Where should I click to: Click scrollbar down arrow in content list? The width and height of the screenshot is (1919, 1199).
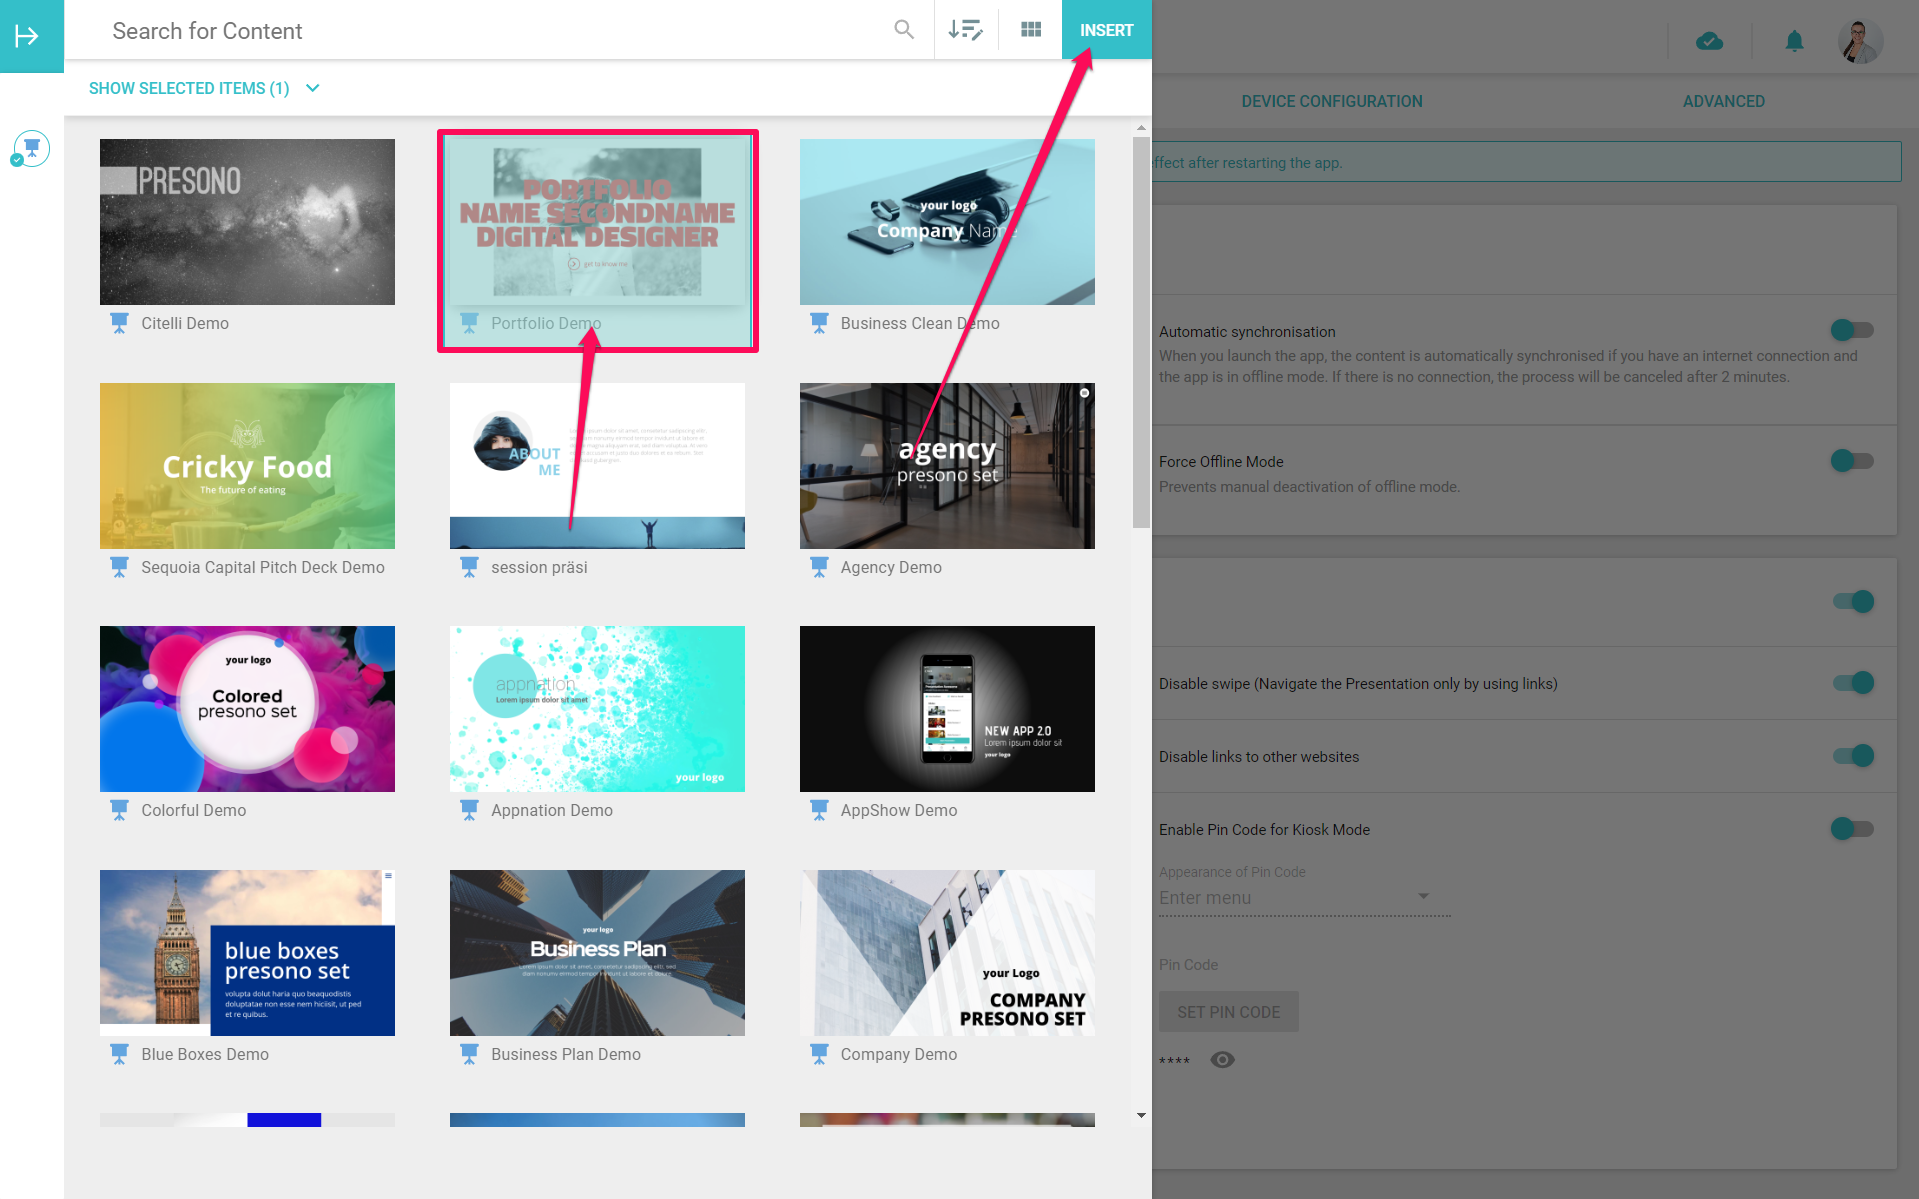coord(1141,1115)
